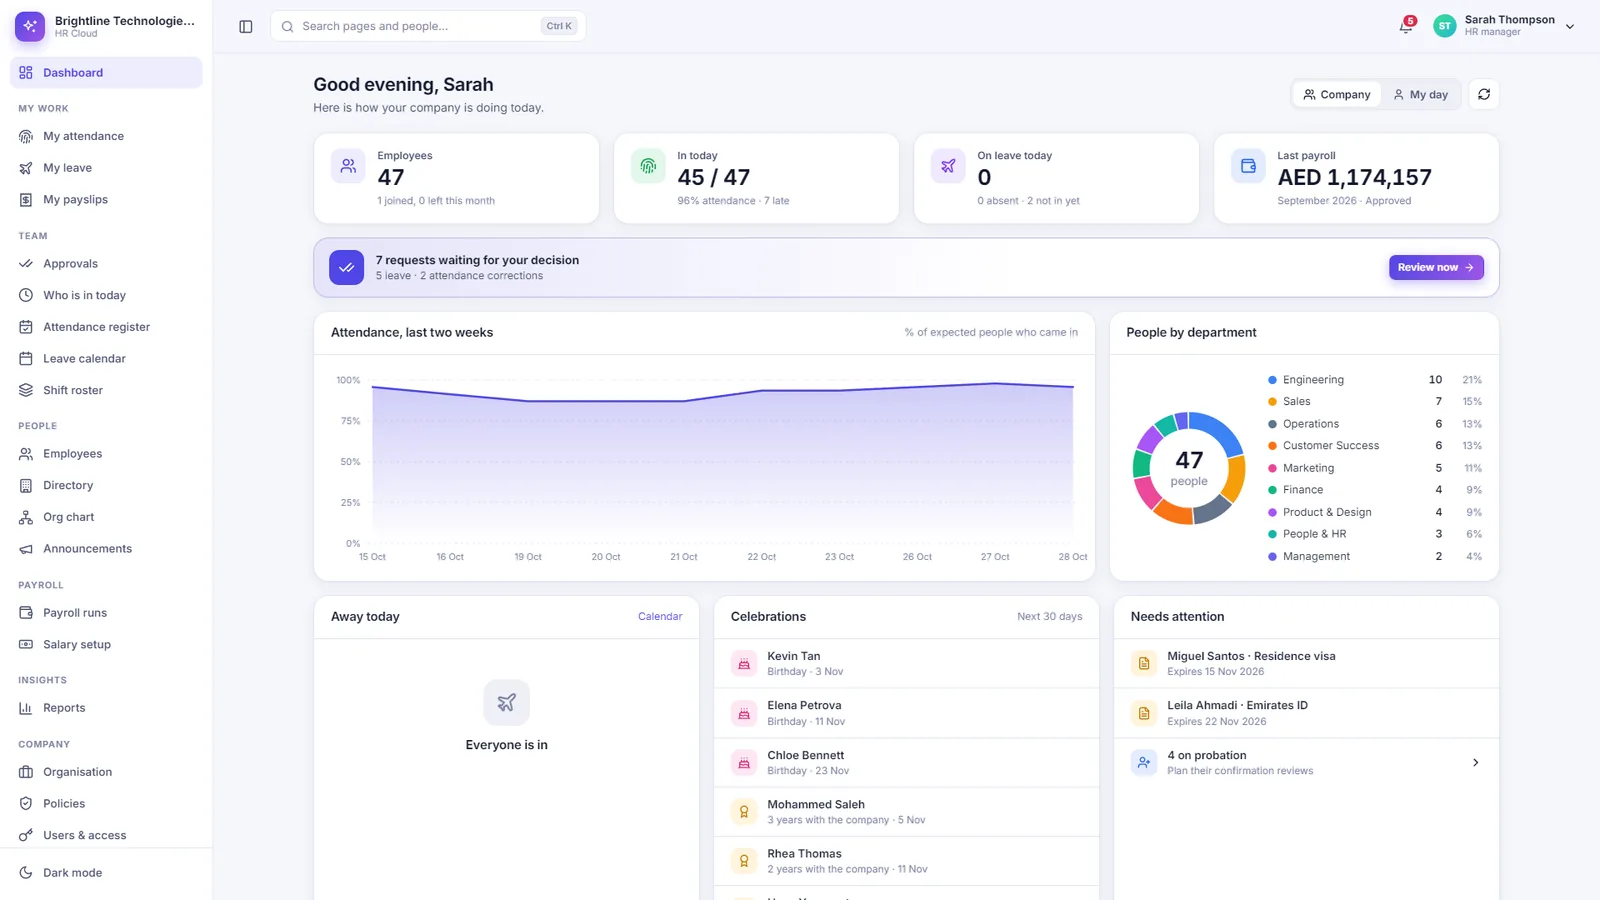Image resolution: width=1600 pixels, height=900 pixels.
Task: Click the fingerprint icon on In today card
Action: coord(648,166)
